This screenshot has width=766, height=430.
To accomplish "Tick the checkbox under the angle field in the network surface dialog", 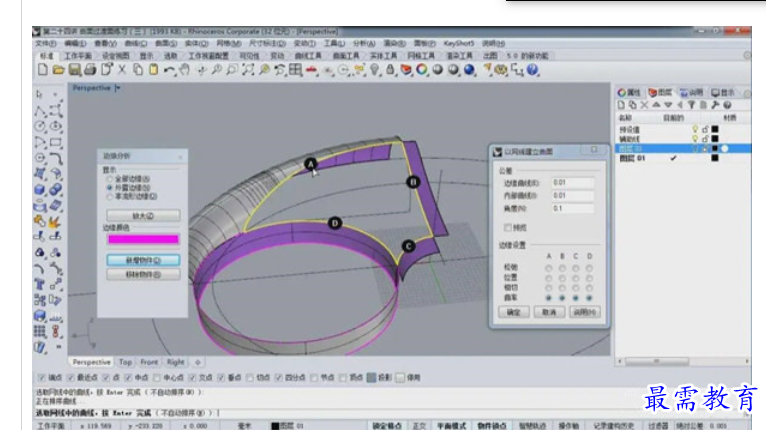I will click(508, 228).
